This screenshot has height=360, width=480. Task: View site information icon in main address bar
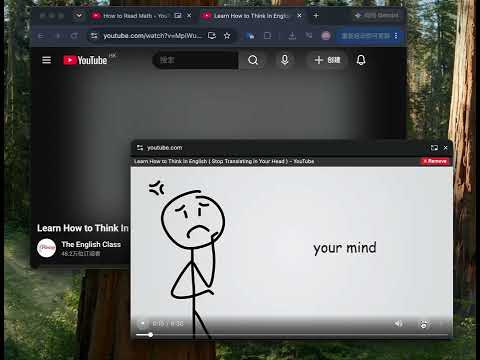pos(94,36)
